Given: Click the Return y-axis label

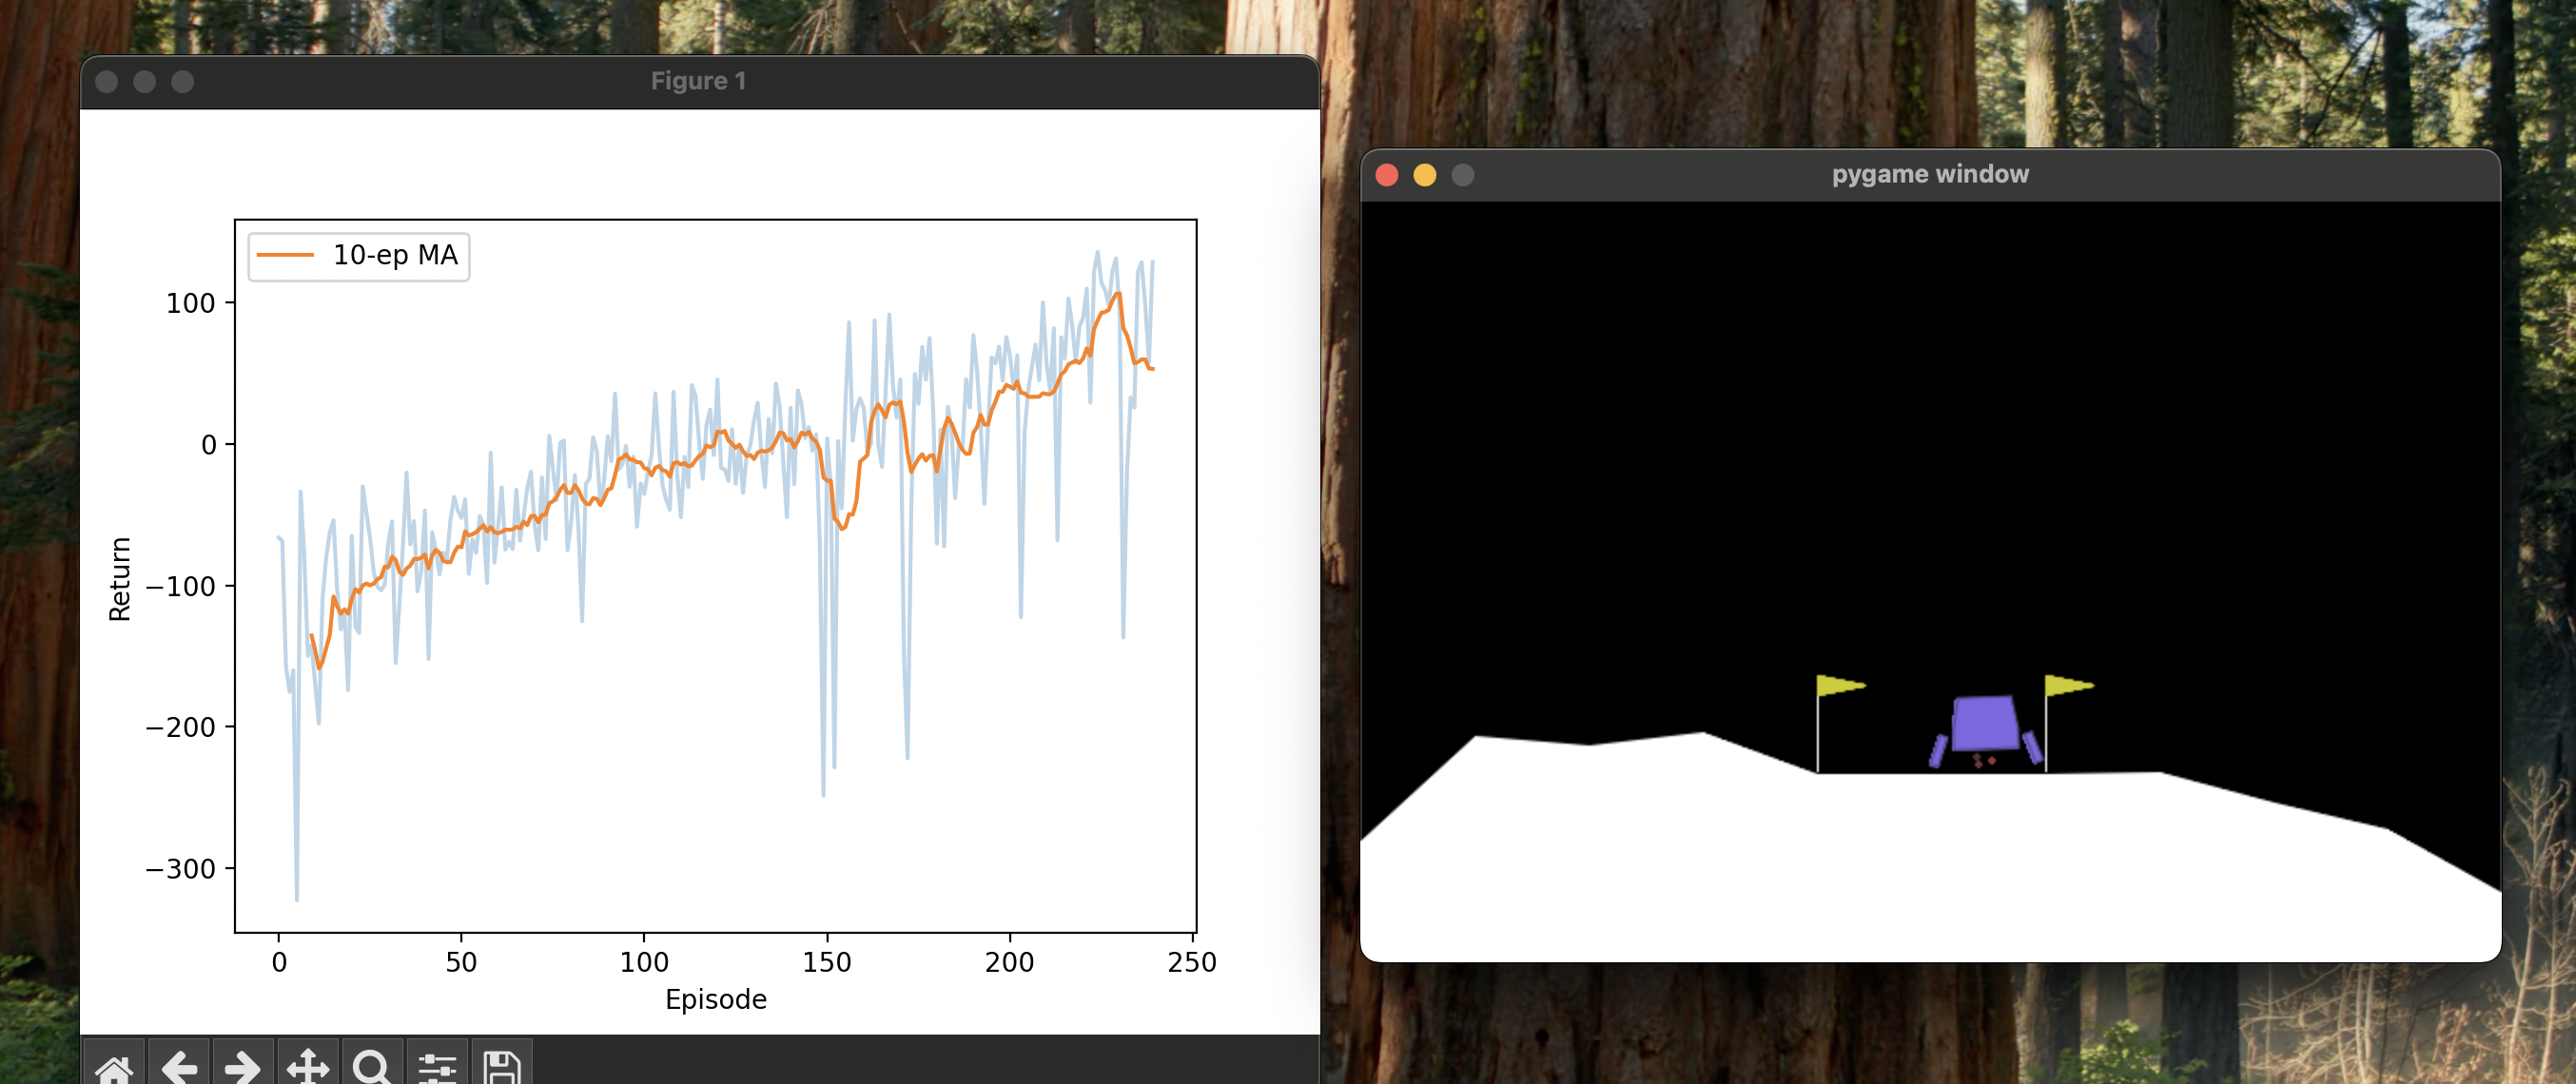Looking at the screenshot, I should click(119, 579).
